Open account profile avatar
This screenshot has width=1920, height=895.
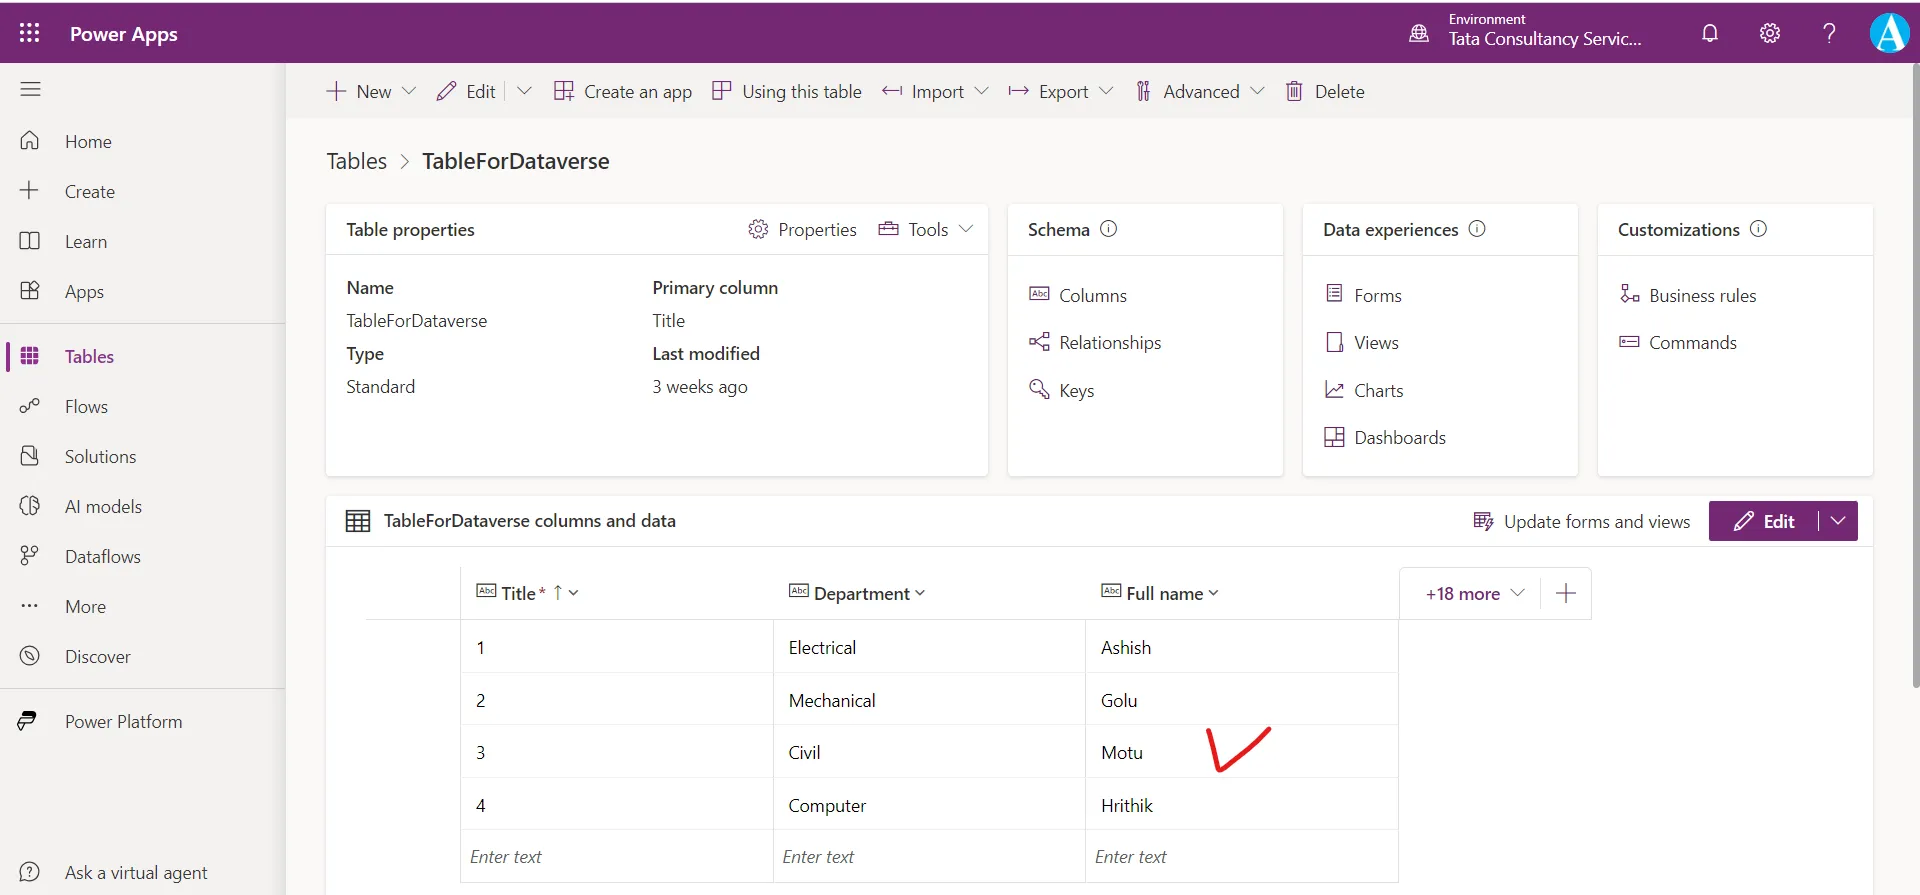tap(1889, 33)
